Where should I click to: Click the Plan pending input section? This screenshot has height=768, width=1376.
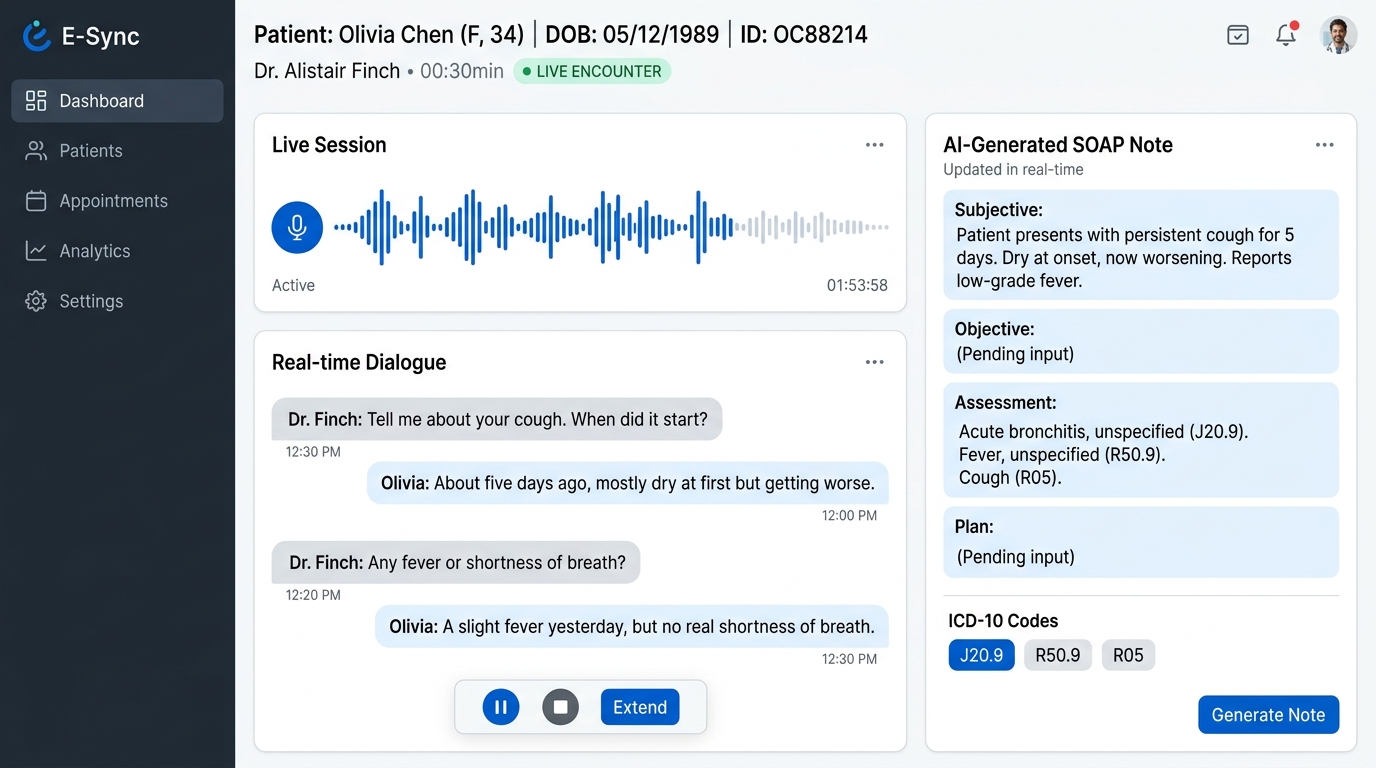(x=1141, y=542)
